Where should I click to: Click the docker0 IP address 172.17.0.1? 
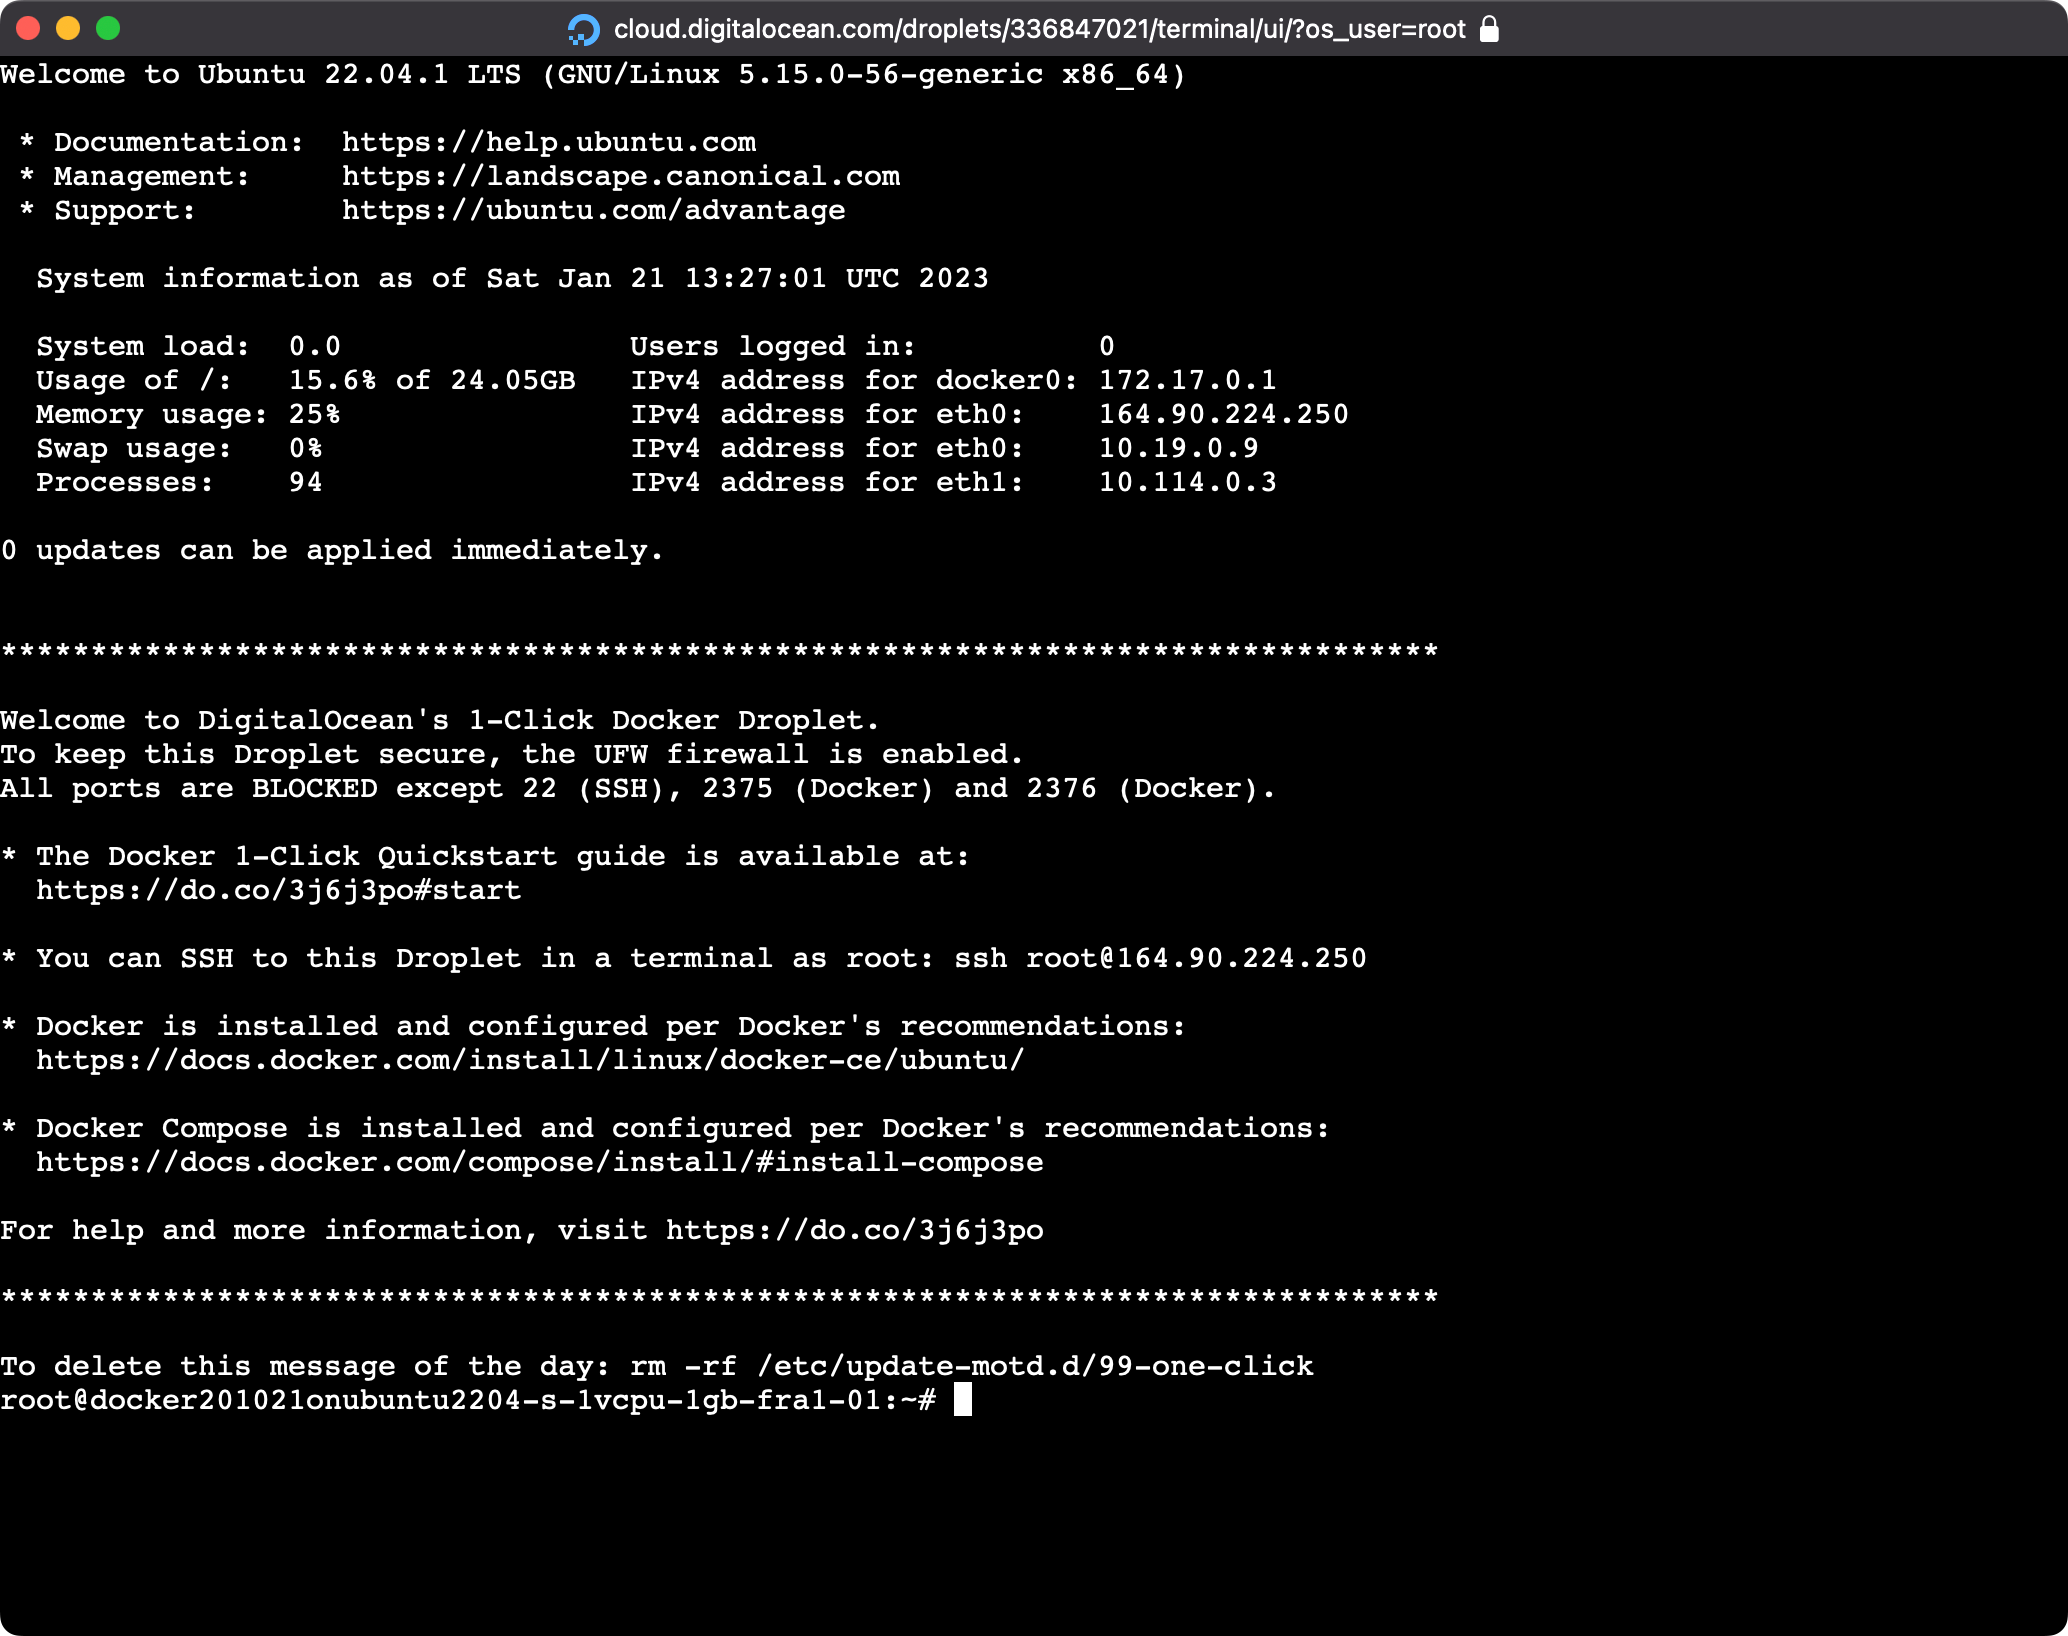pos(1187,380)
